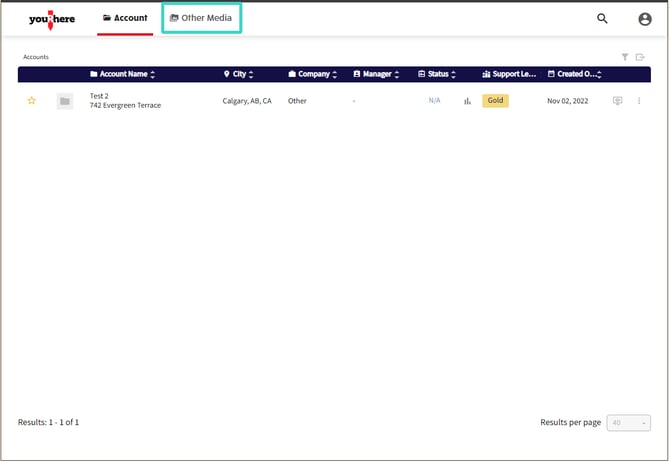Switch to the Other Media tab
Viewport: 670px width, 462px height.
click(201, 18)
